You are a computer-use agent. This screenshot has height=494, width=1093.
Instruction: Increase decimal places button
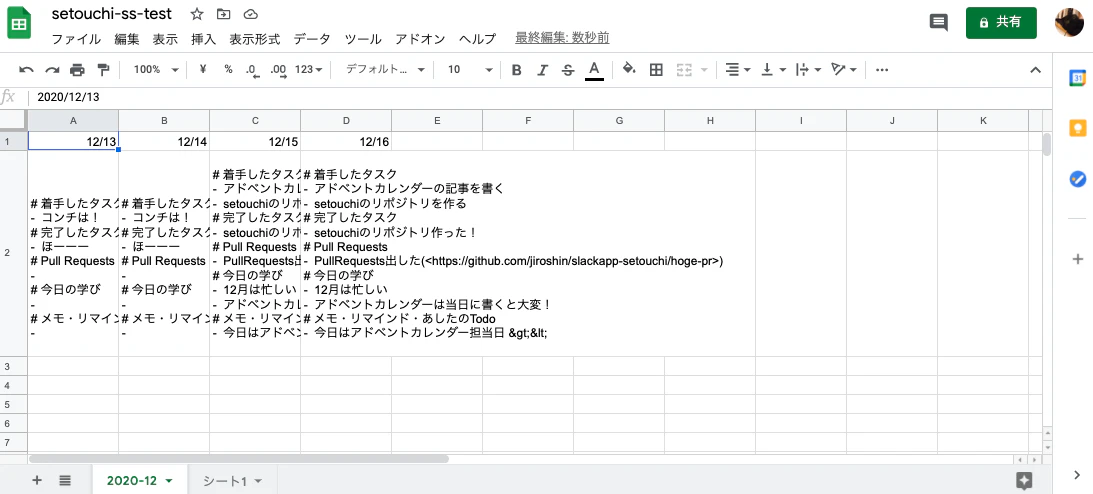278,70
